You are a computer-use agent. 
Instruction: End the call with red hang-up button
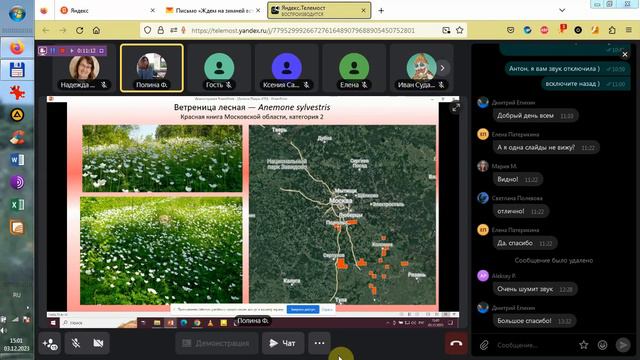pos(456,343)
